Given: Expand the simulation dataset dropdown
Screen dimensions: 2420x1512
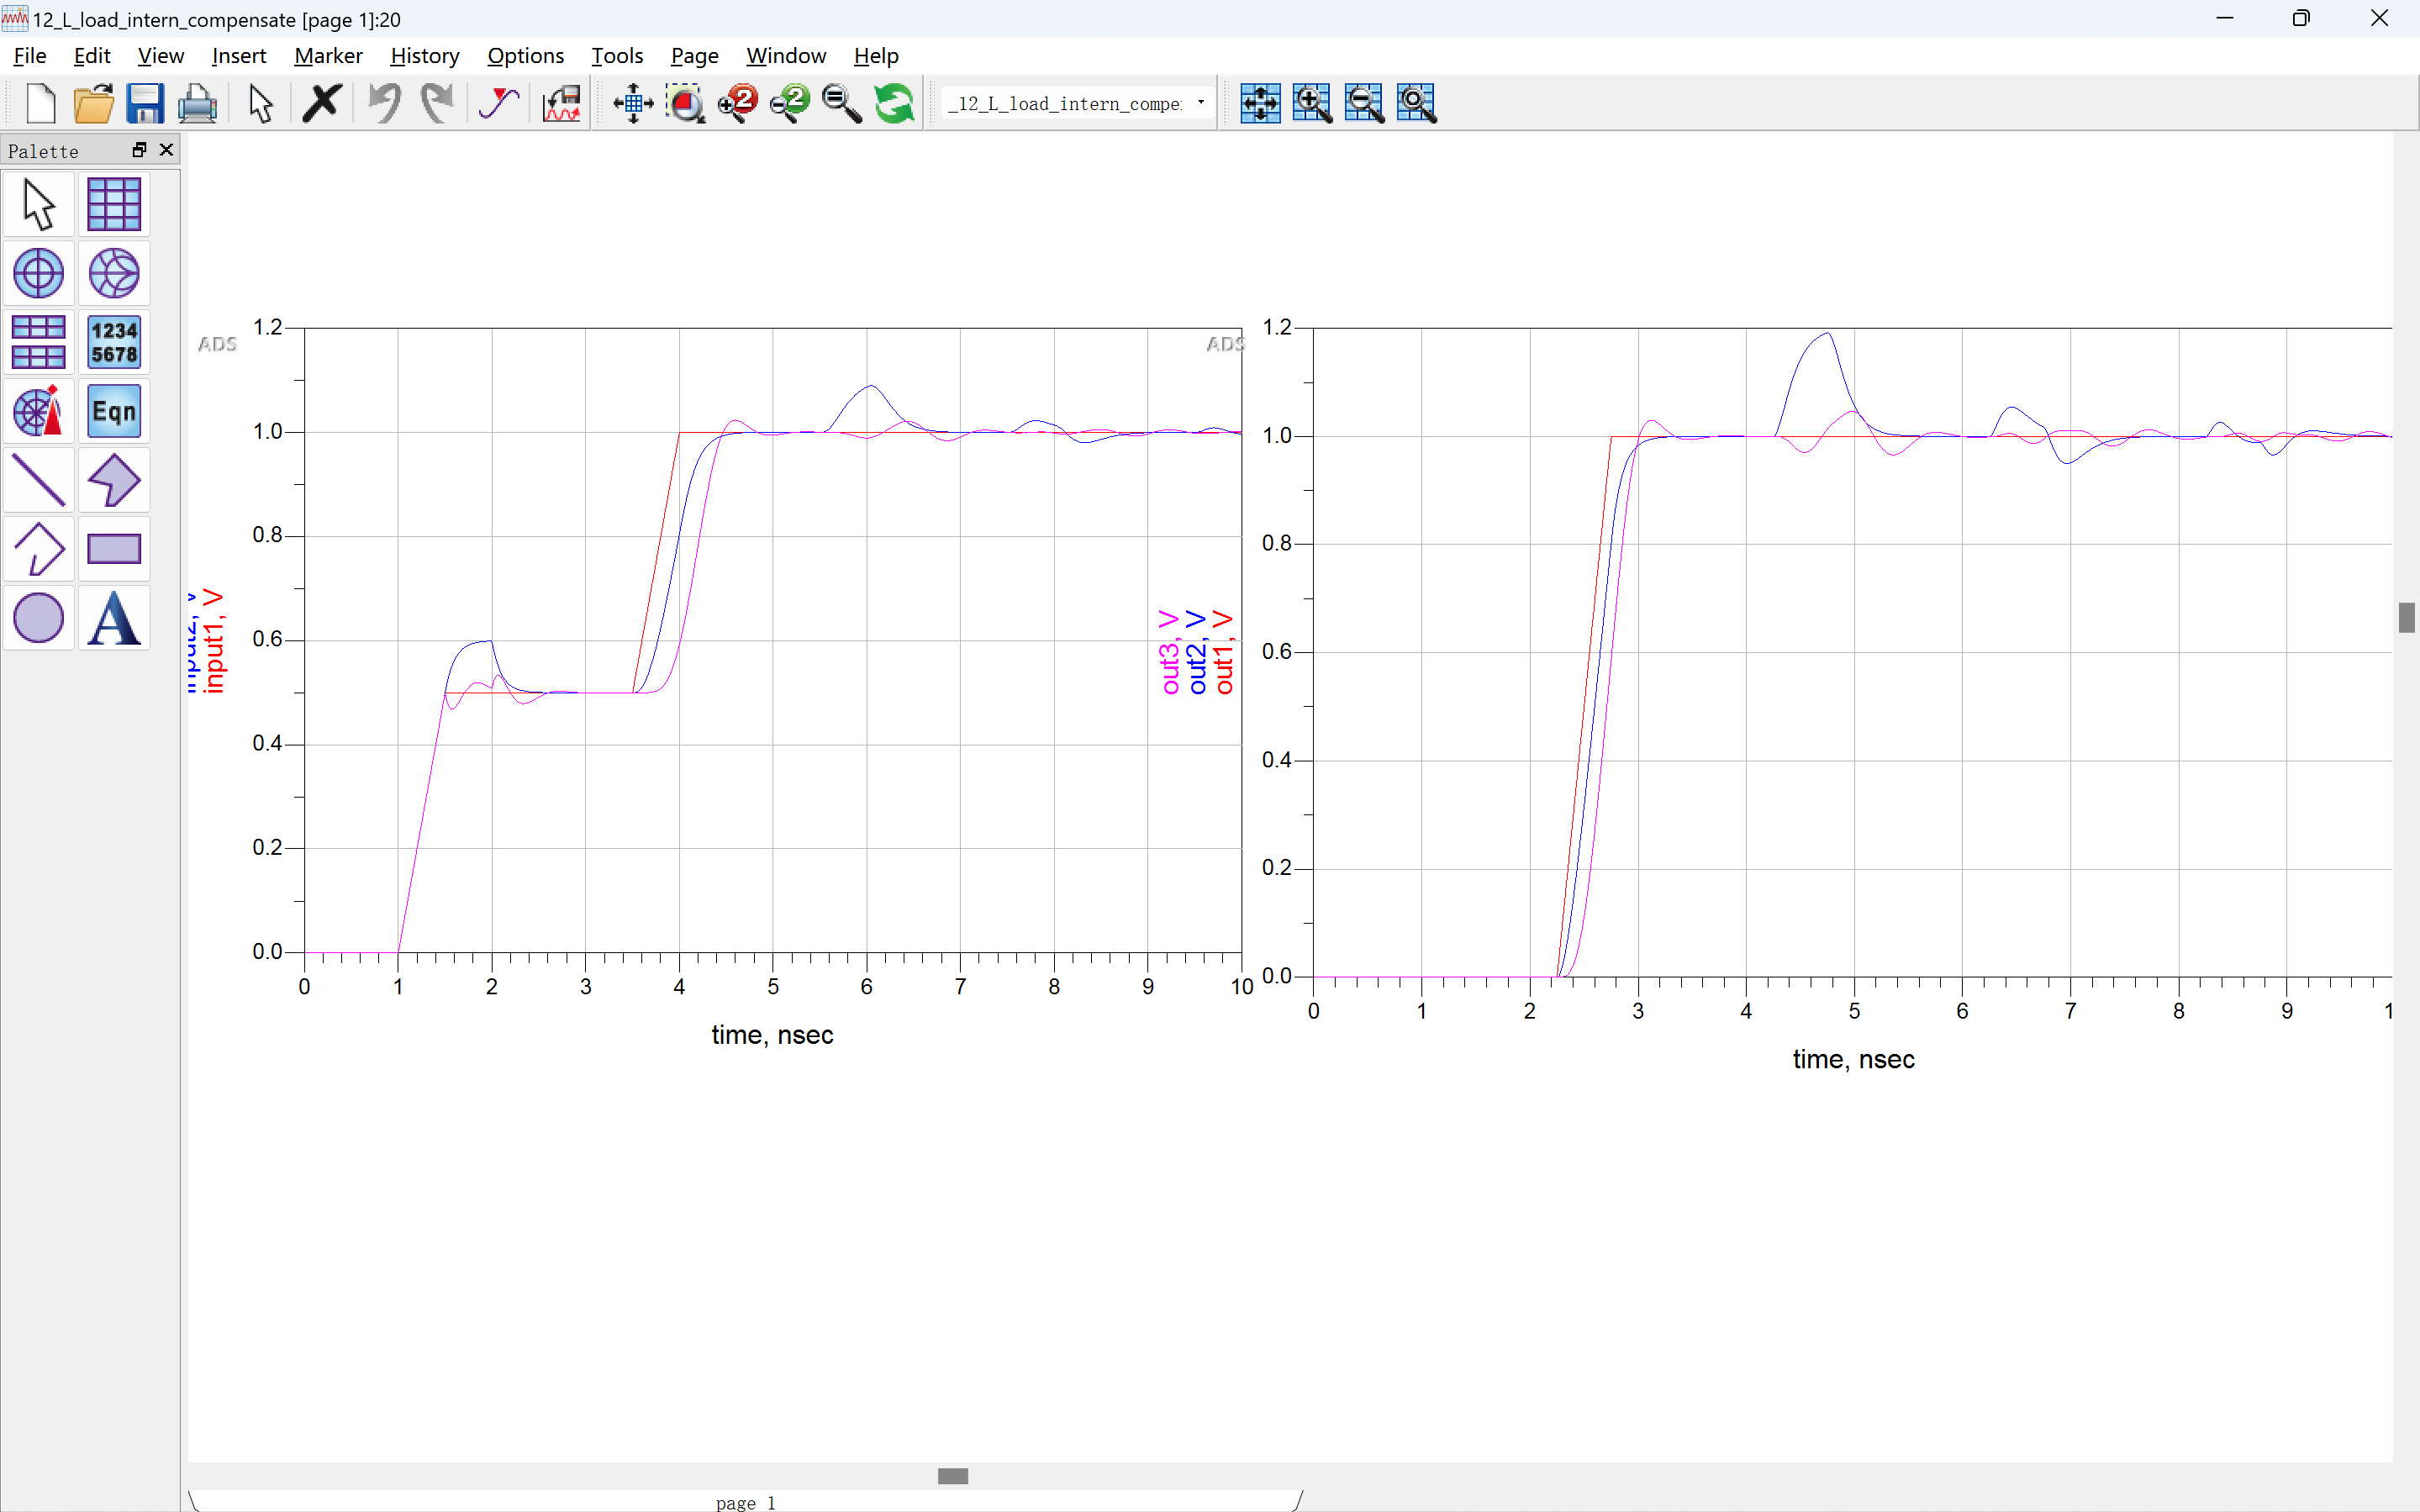Looking at the screenshot, I should coord(1202,103).
